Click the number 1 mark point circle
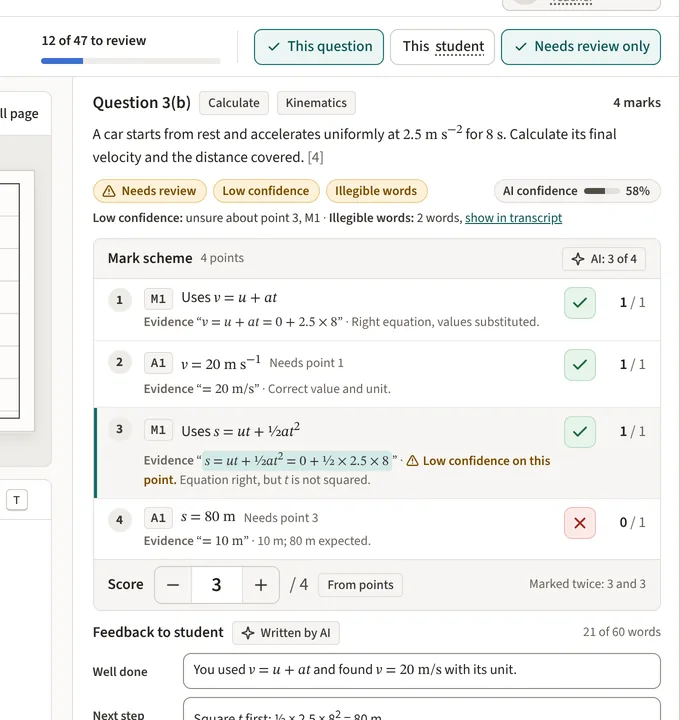 pos(120,300)
